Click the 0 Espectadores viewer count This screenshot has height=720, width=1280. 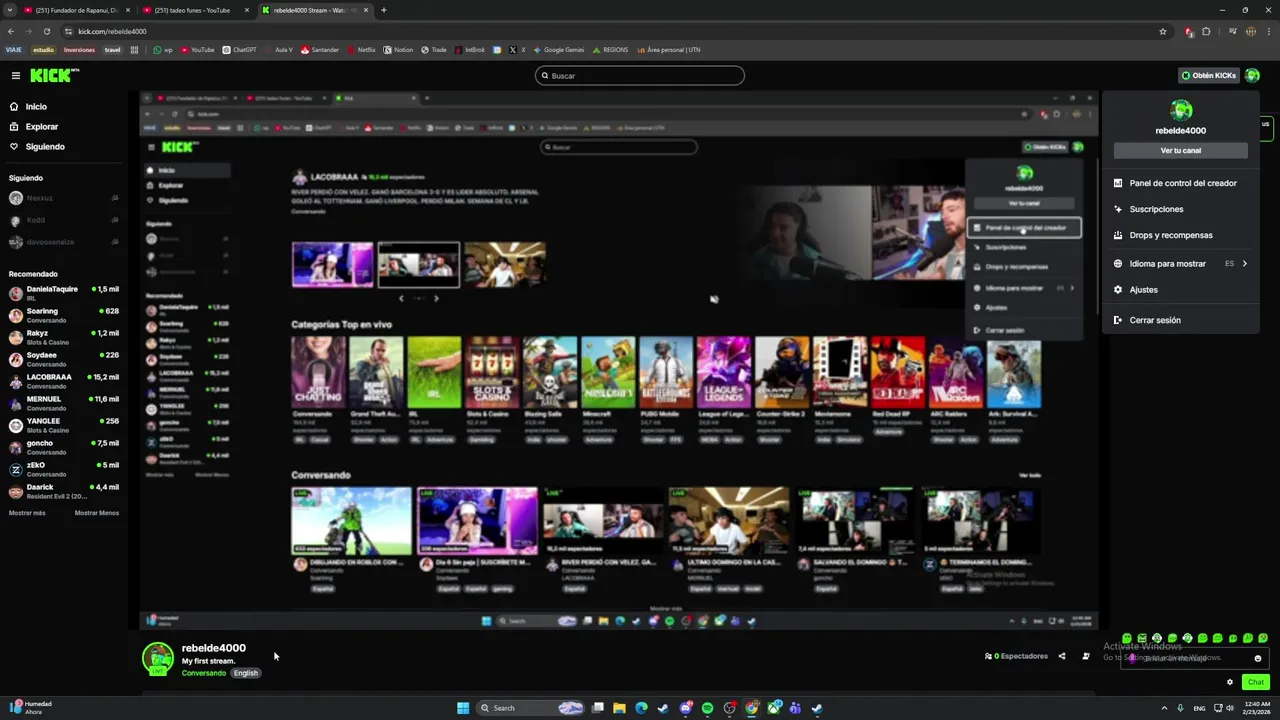click(x=1016, y=656)
